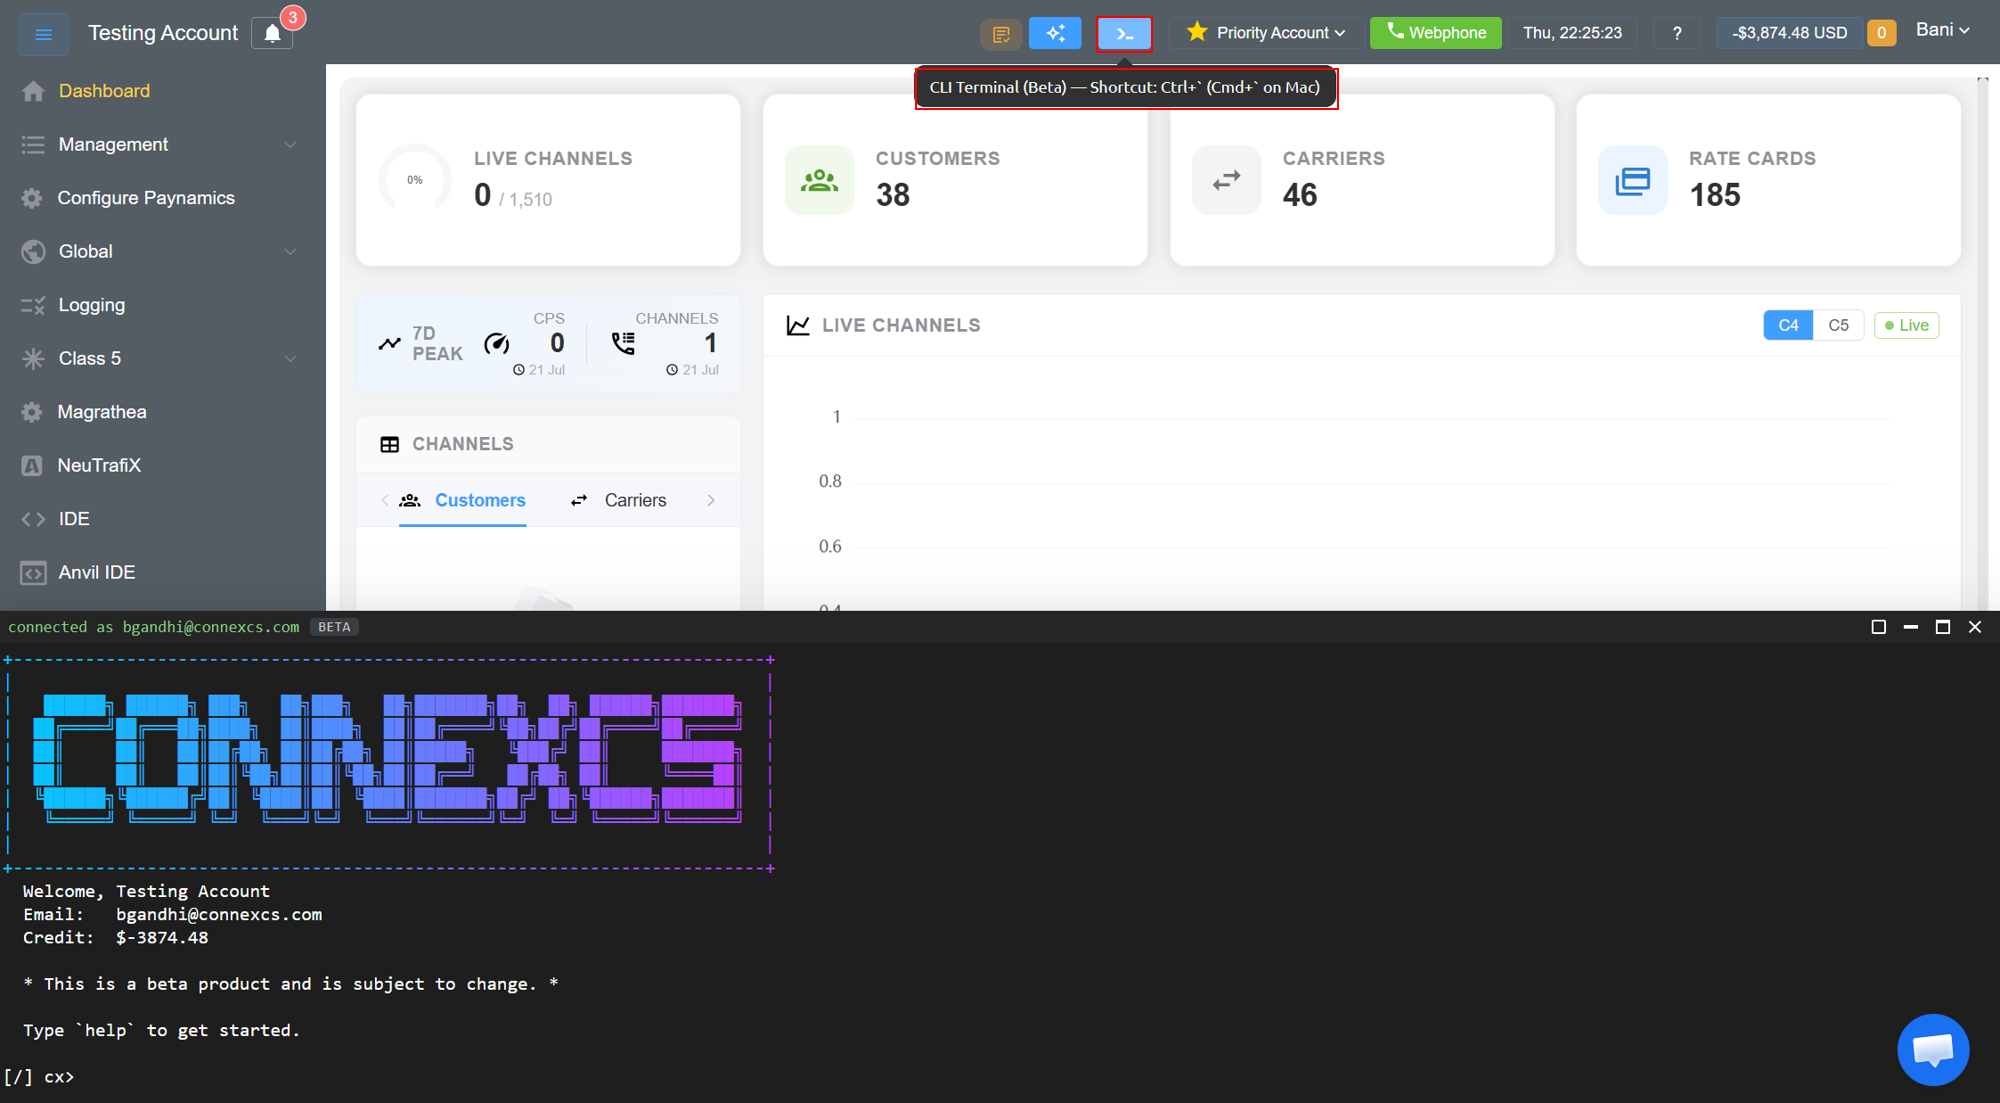Open the live chat bubble
Viewport: 2000px width, 1103px height.
click(1932, 1049)
